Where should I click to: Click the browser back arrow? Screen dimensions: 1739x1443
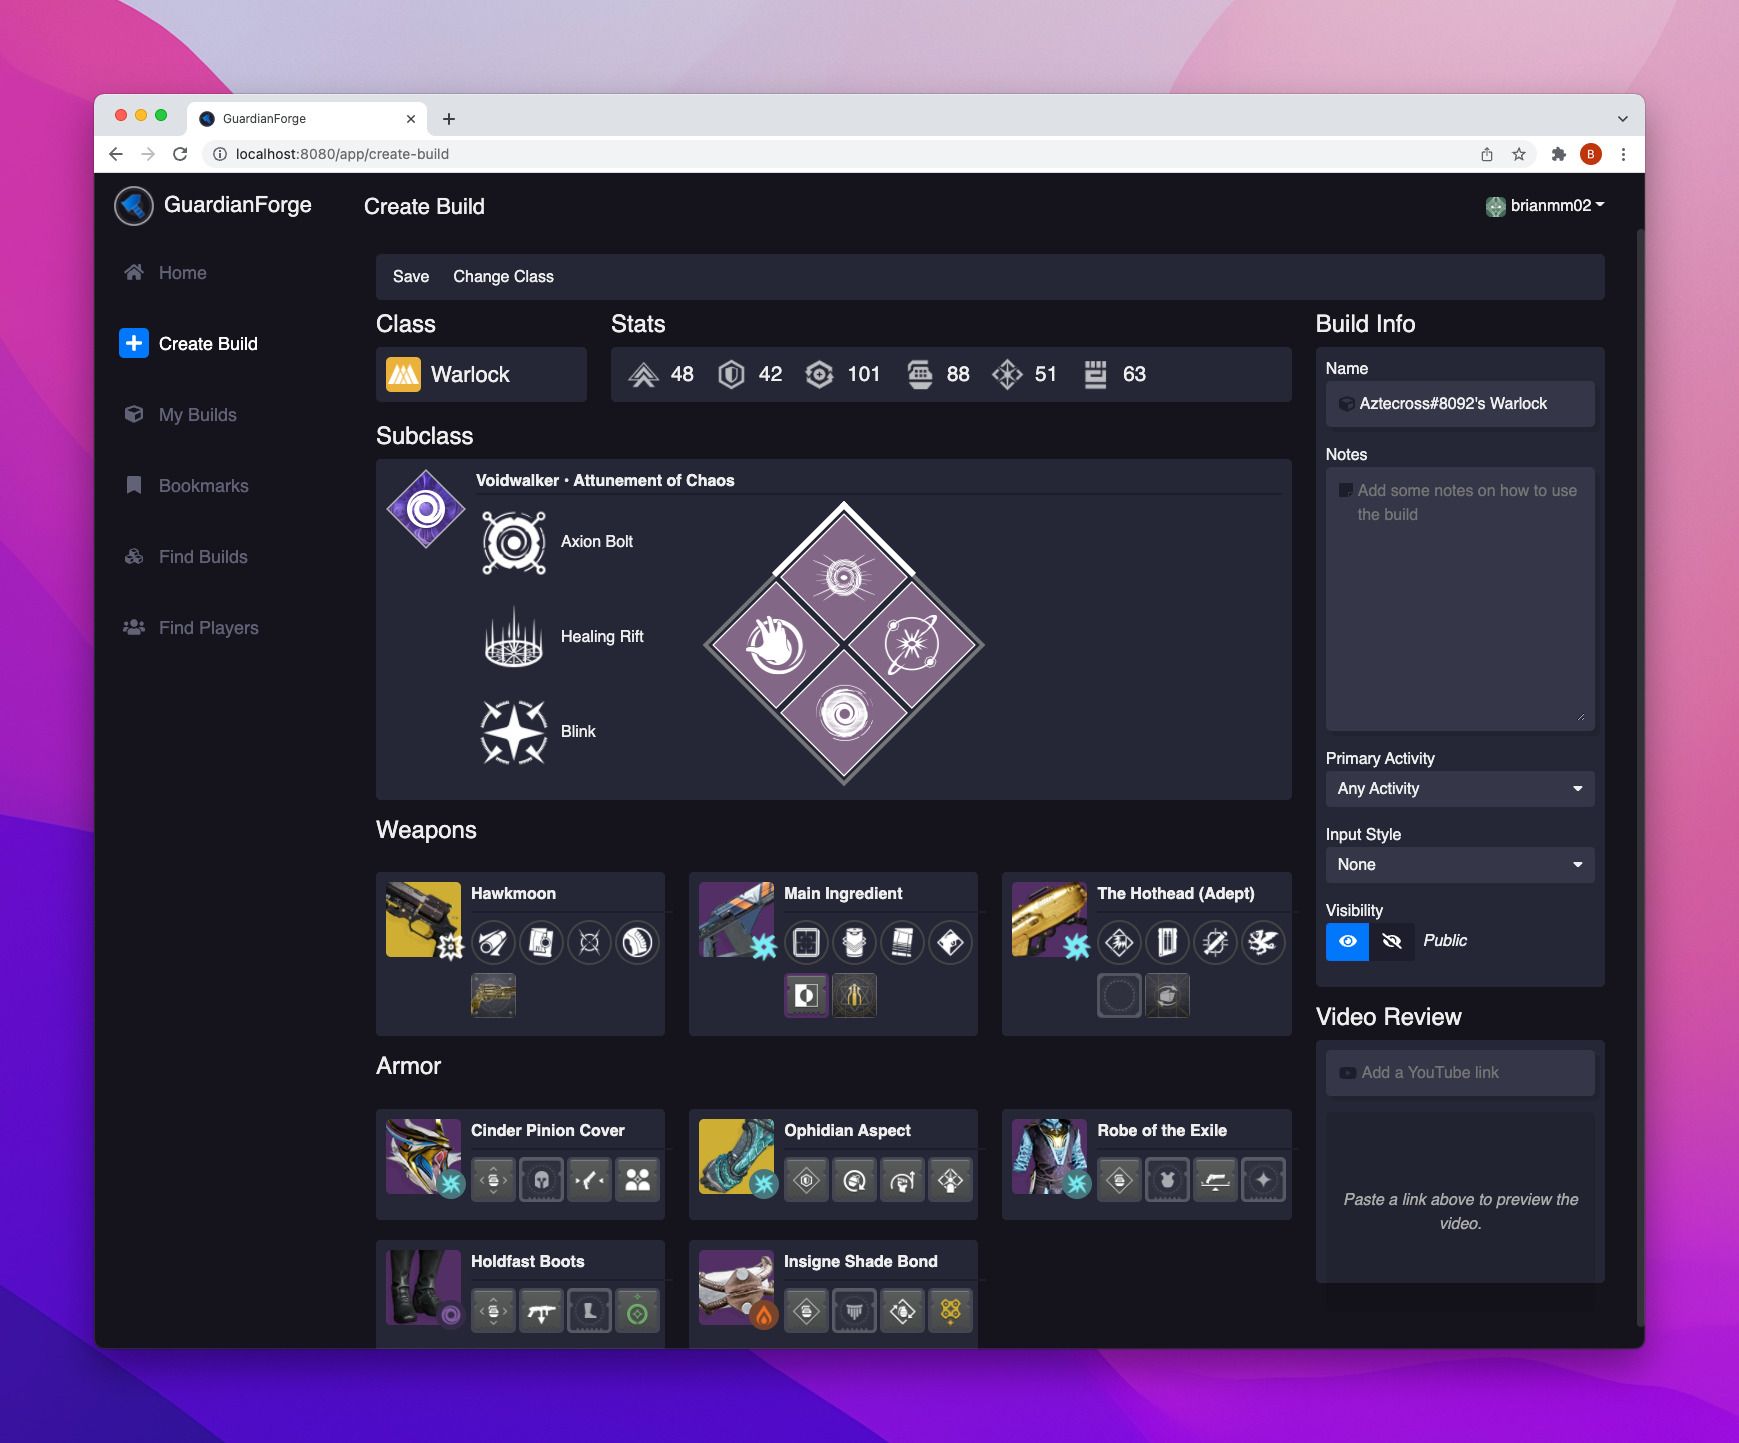point(116,154)
